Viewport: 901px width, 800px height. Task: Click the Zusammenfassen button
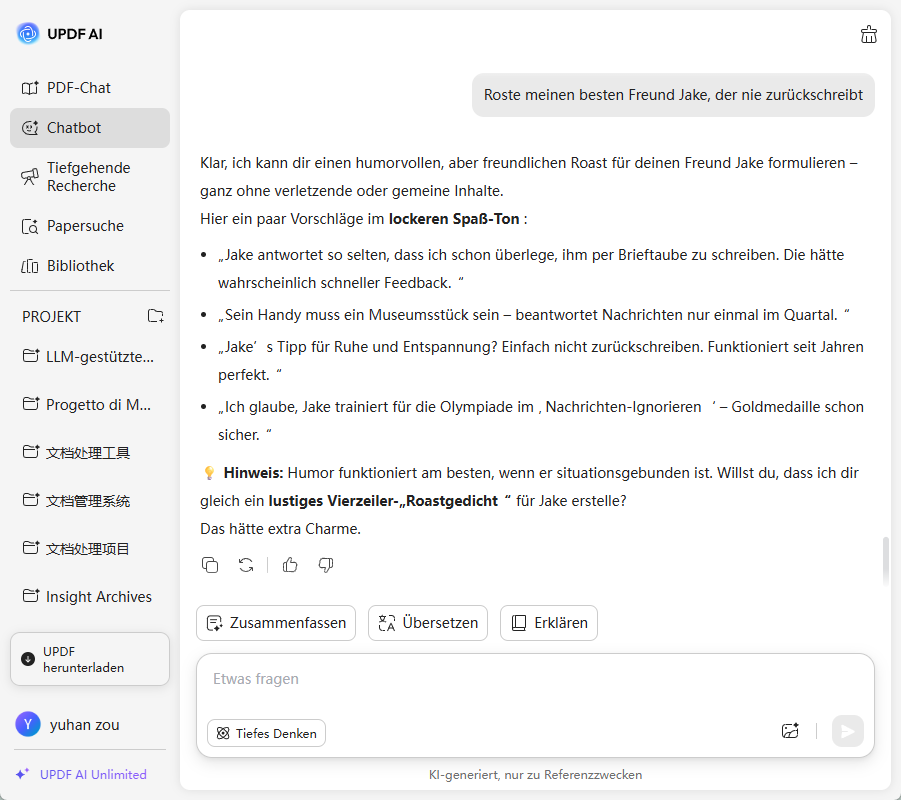pyautogui.click(x=276, y=622)
